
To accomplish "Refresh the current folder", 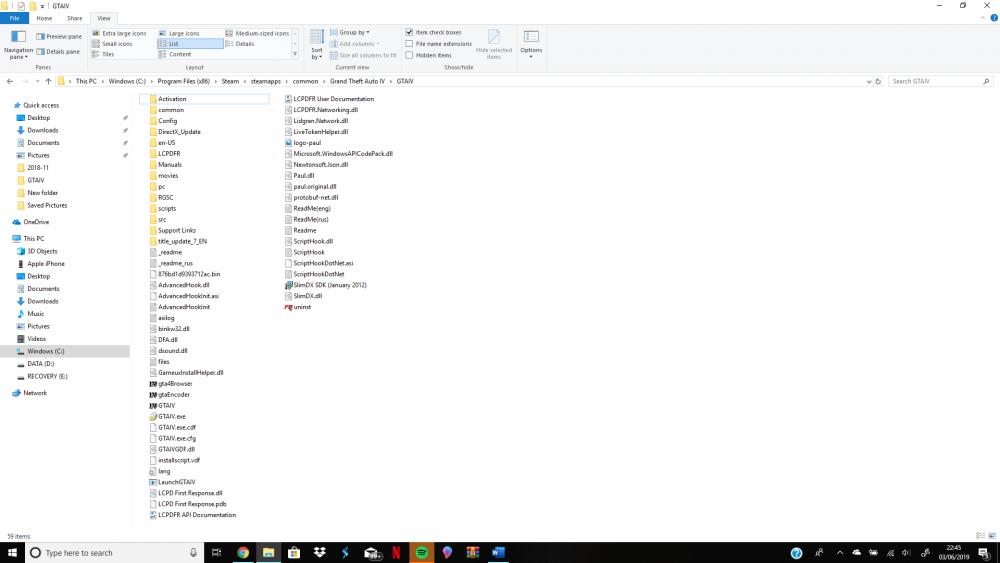I will [x=878, y=82].
